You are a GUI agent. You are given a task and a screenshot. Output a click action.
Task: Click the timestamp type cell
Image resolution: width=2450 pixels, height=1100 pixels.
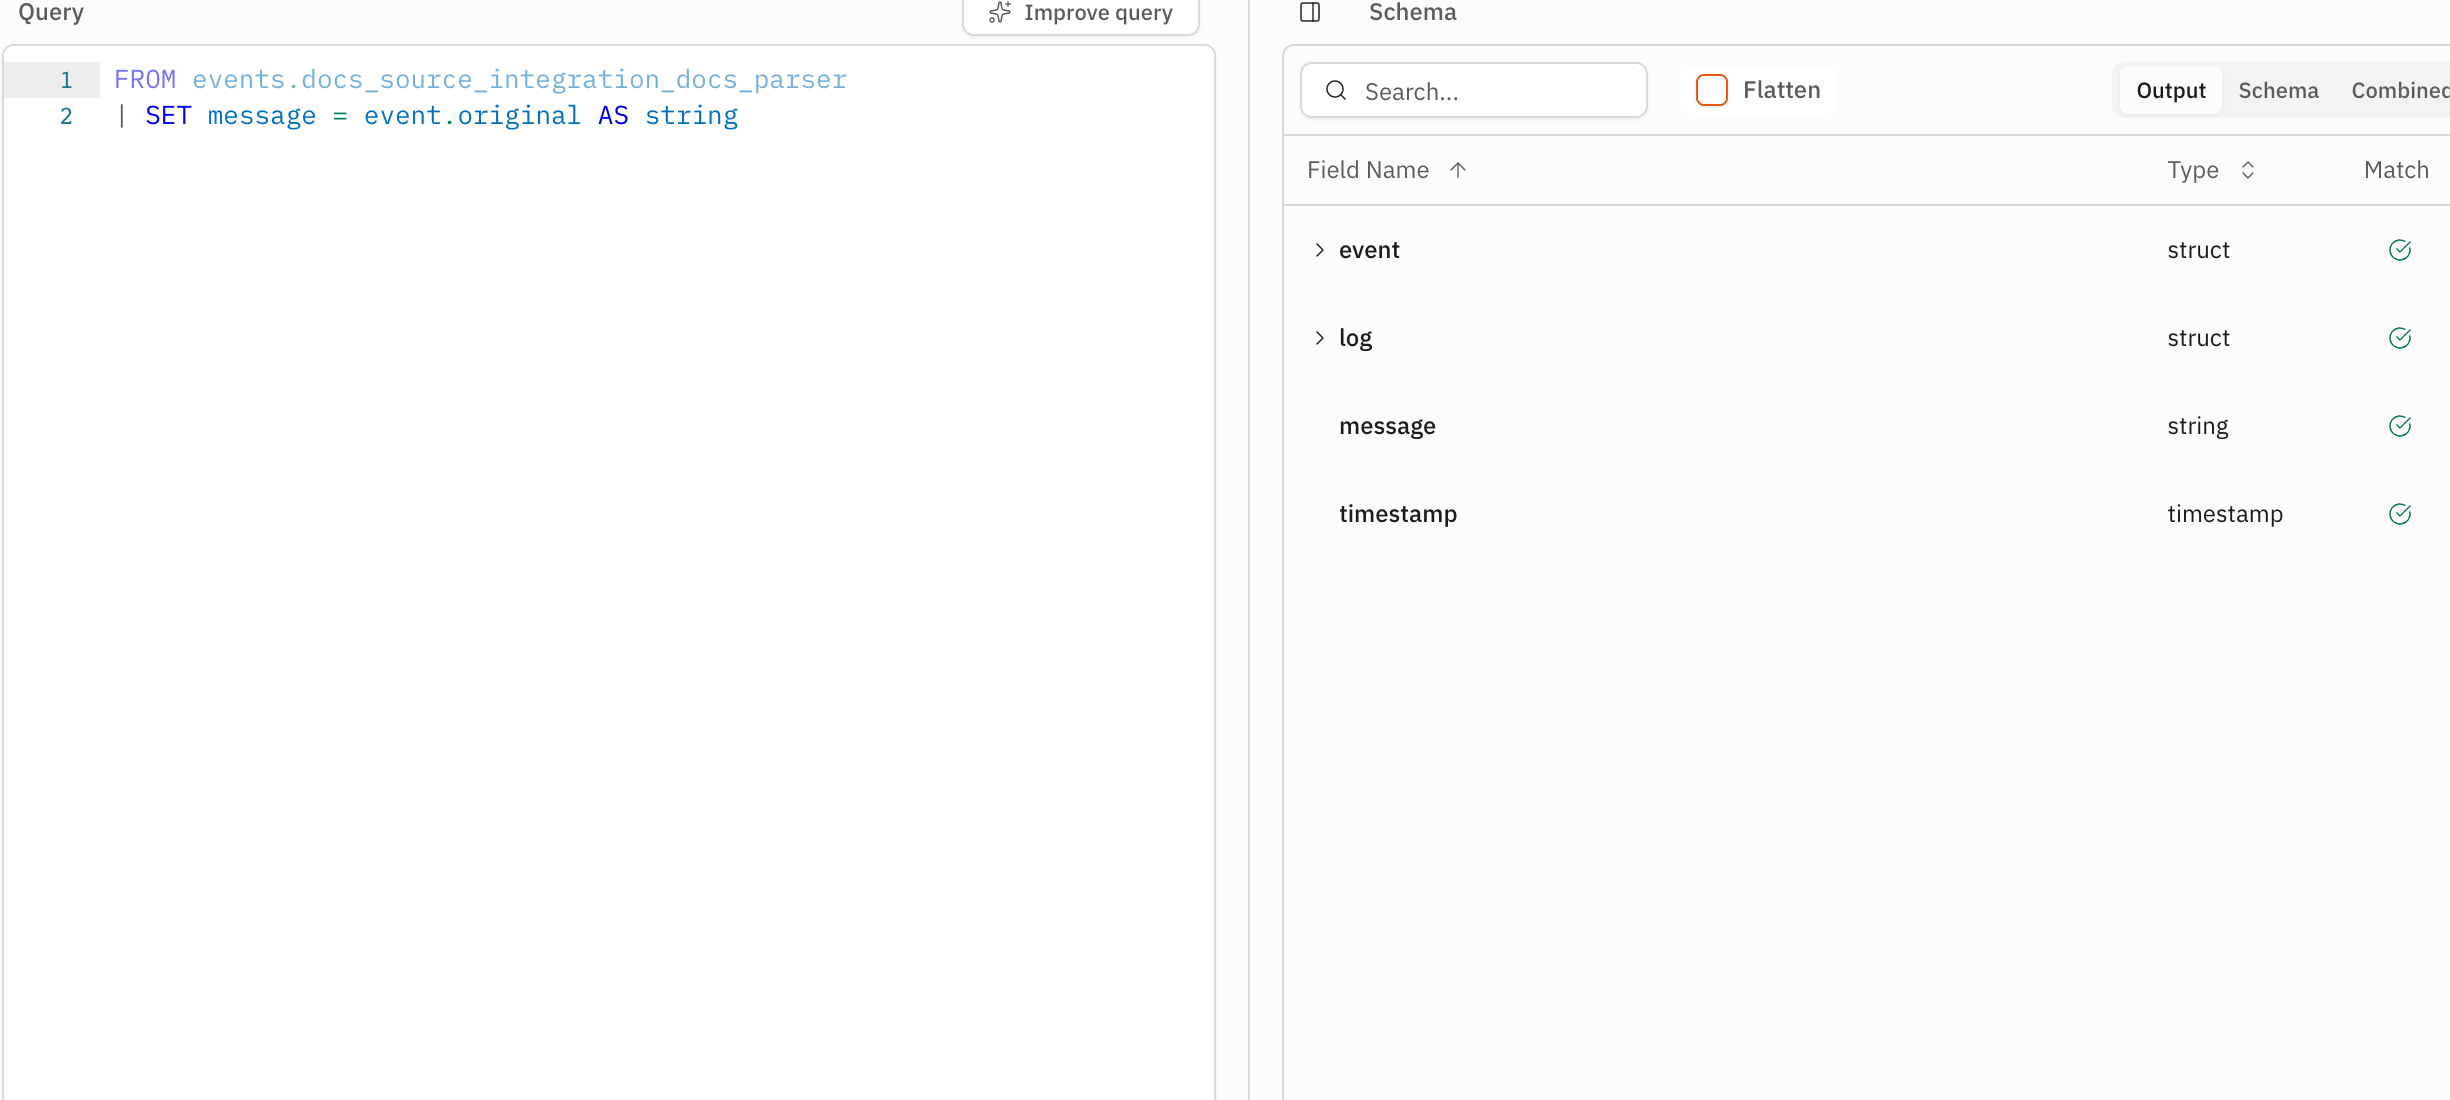point(2224,514)
